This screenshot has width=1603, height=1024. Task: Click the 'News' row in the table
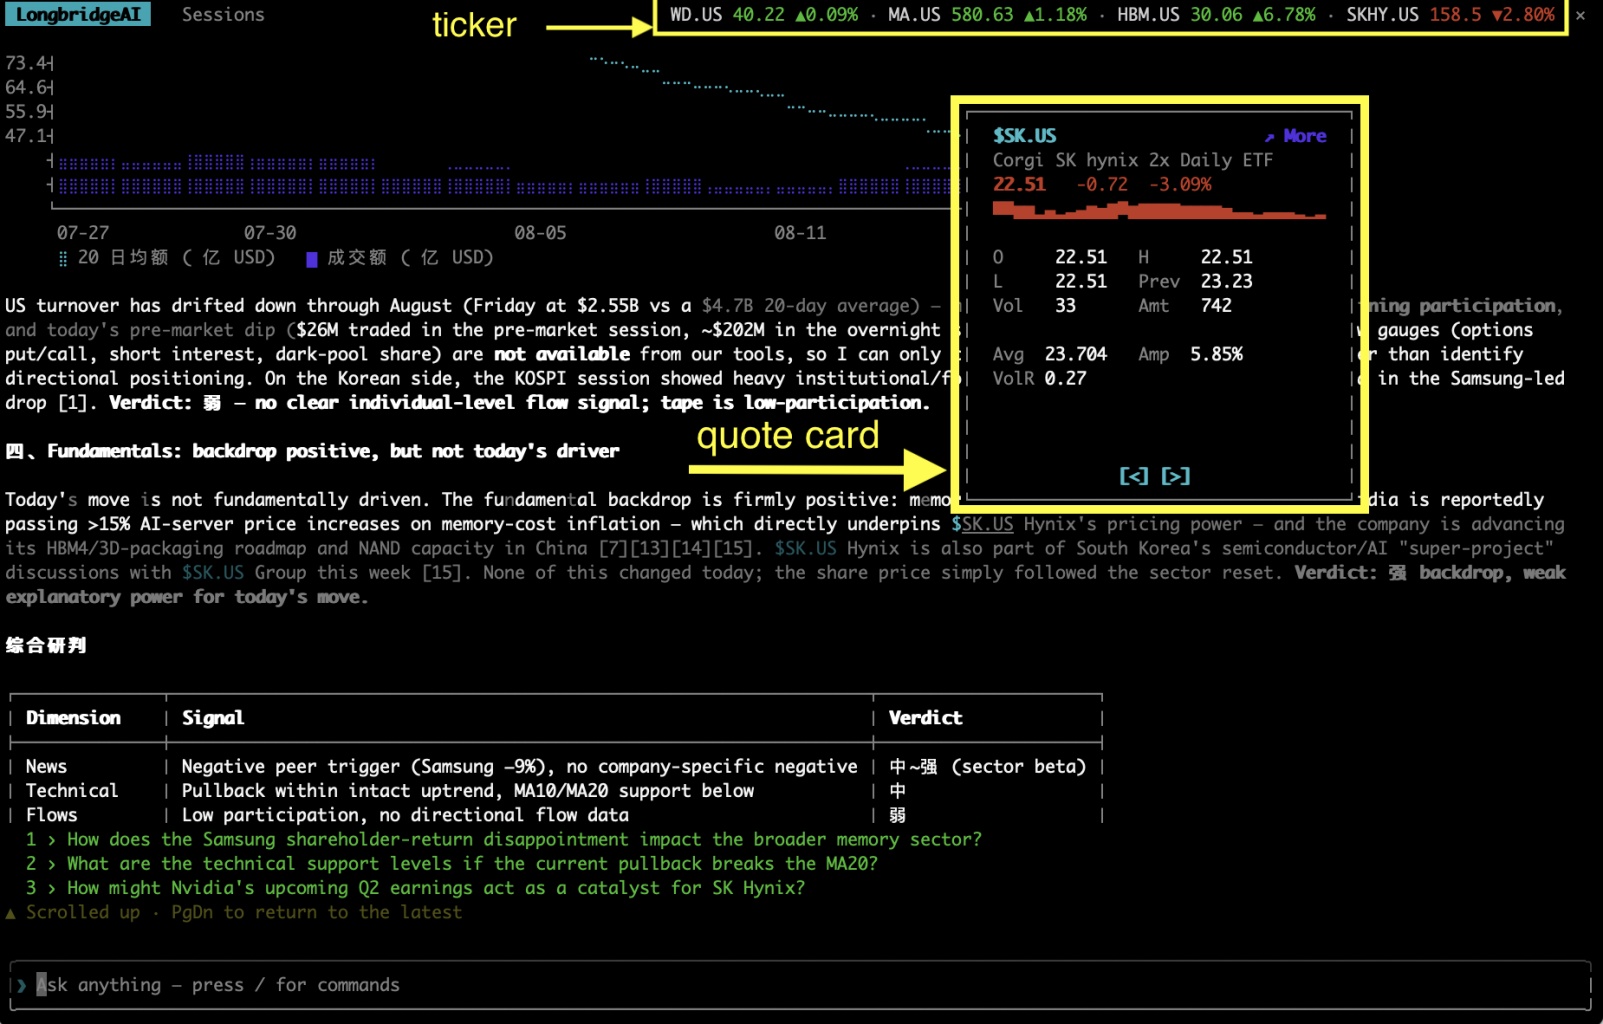pos(556,767)
